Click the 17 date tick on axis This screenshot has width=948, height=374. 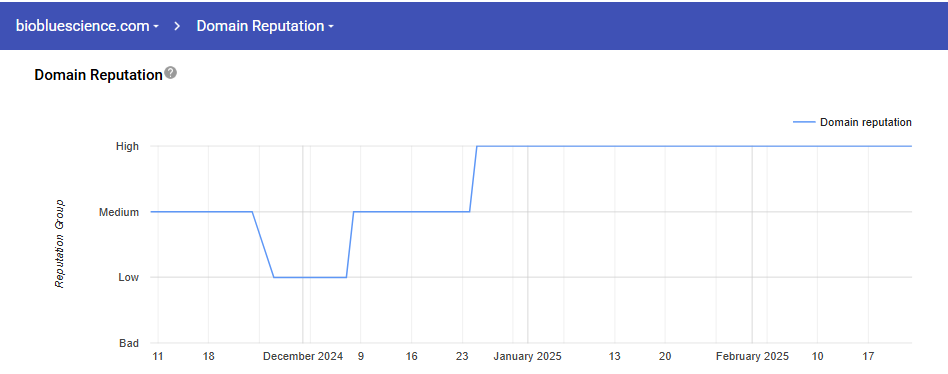point(868,356)
